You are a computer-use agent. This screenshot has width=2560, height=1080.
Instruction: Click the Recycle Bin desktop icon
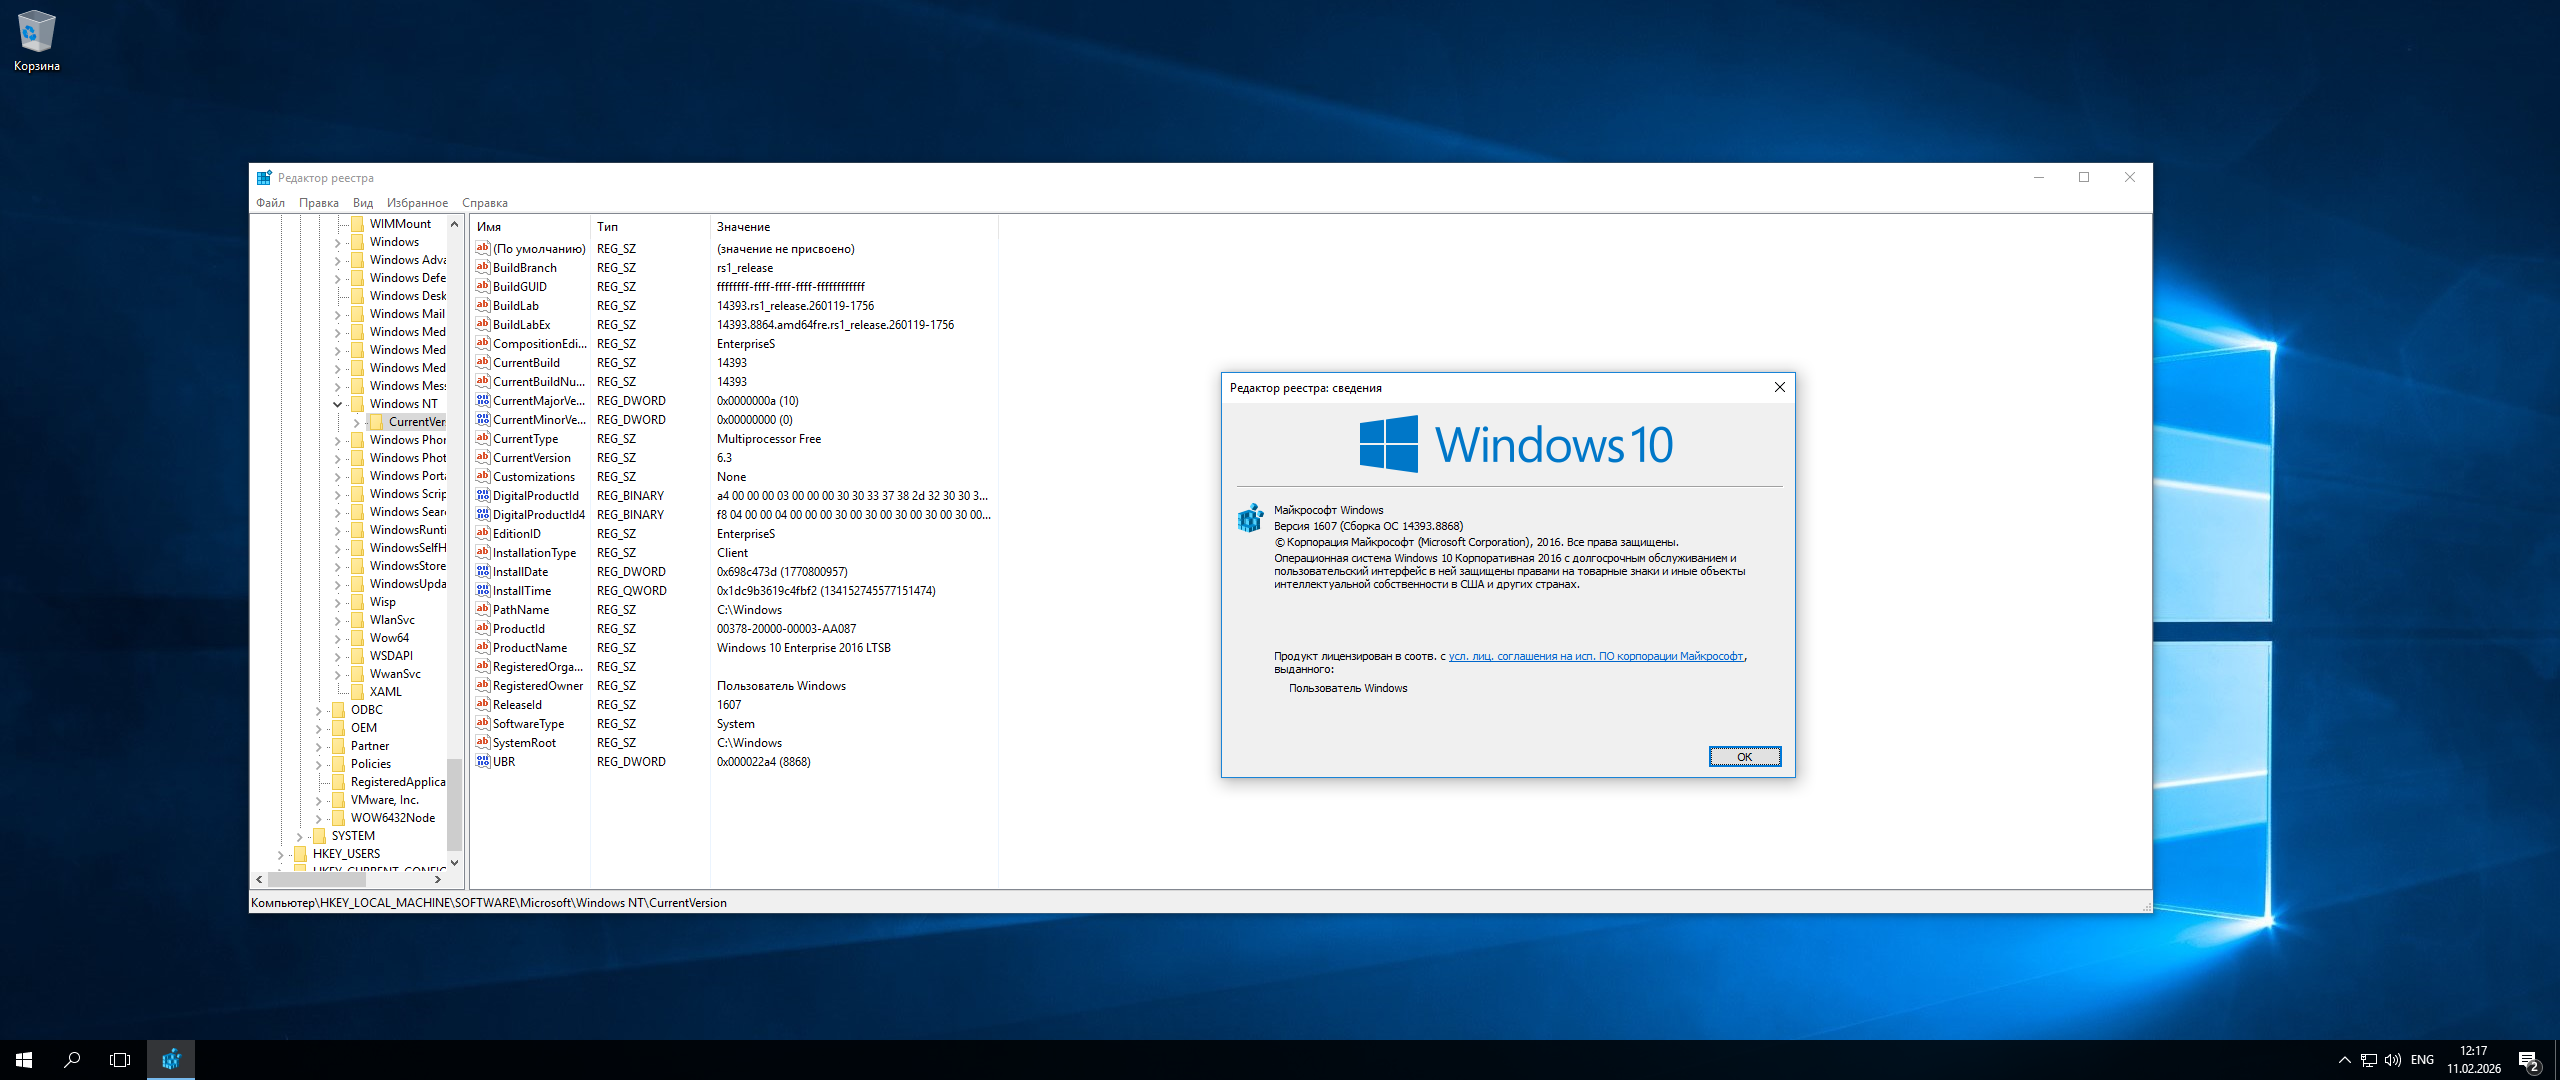coord(36,32)
